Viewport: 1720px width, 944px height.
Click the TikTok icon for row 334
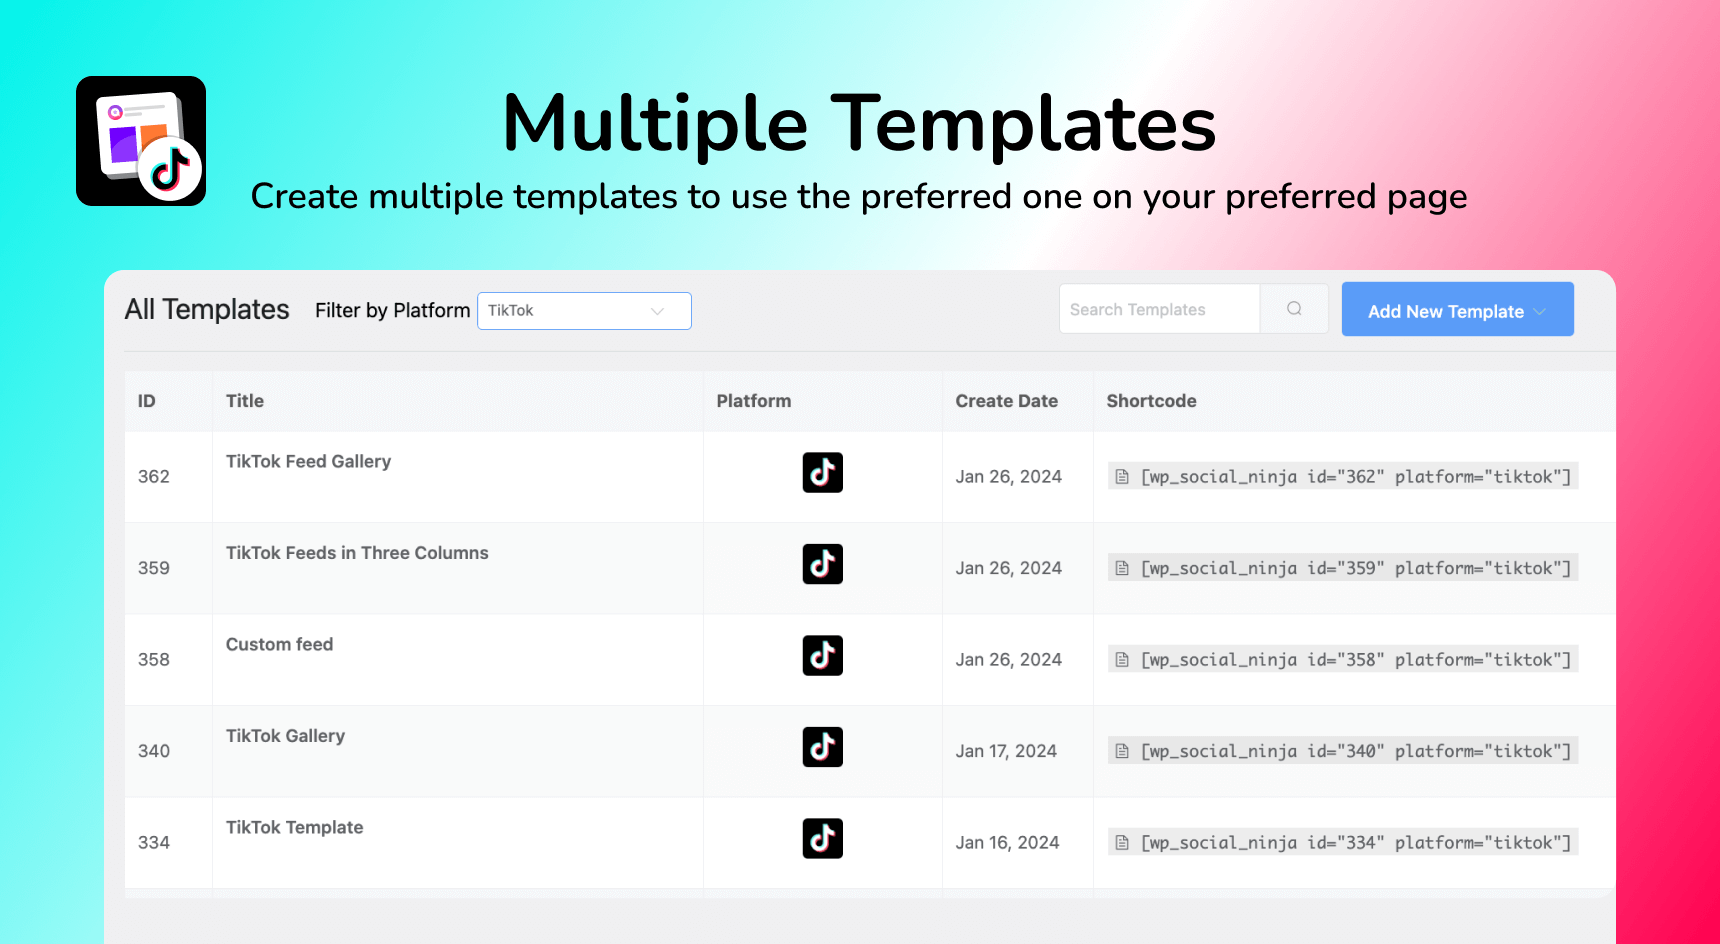(822, 838)
